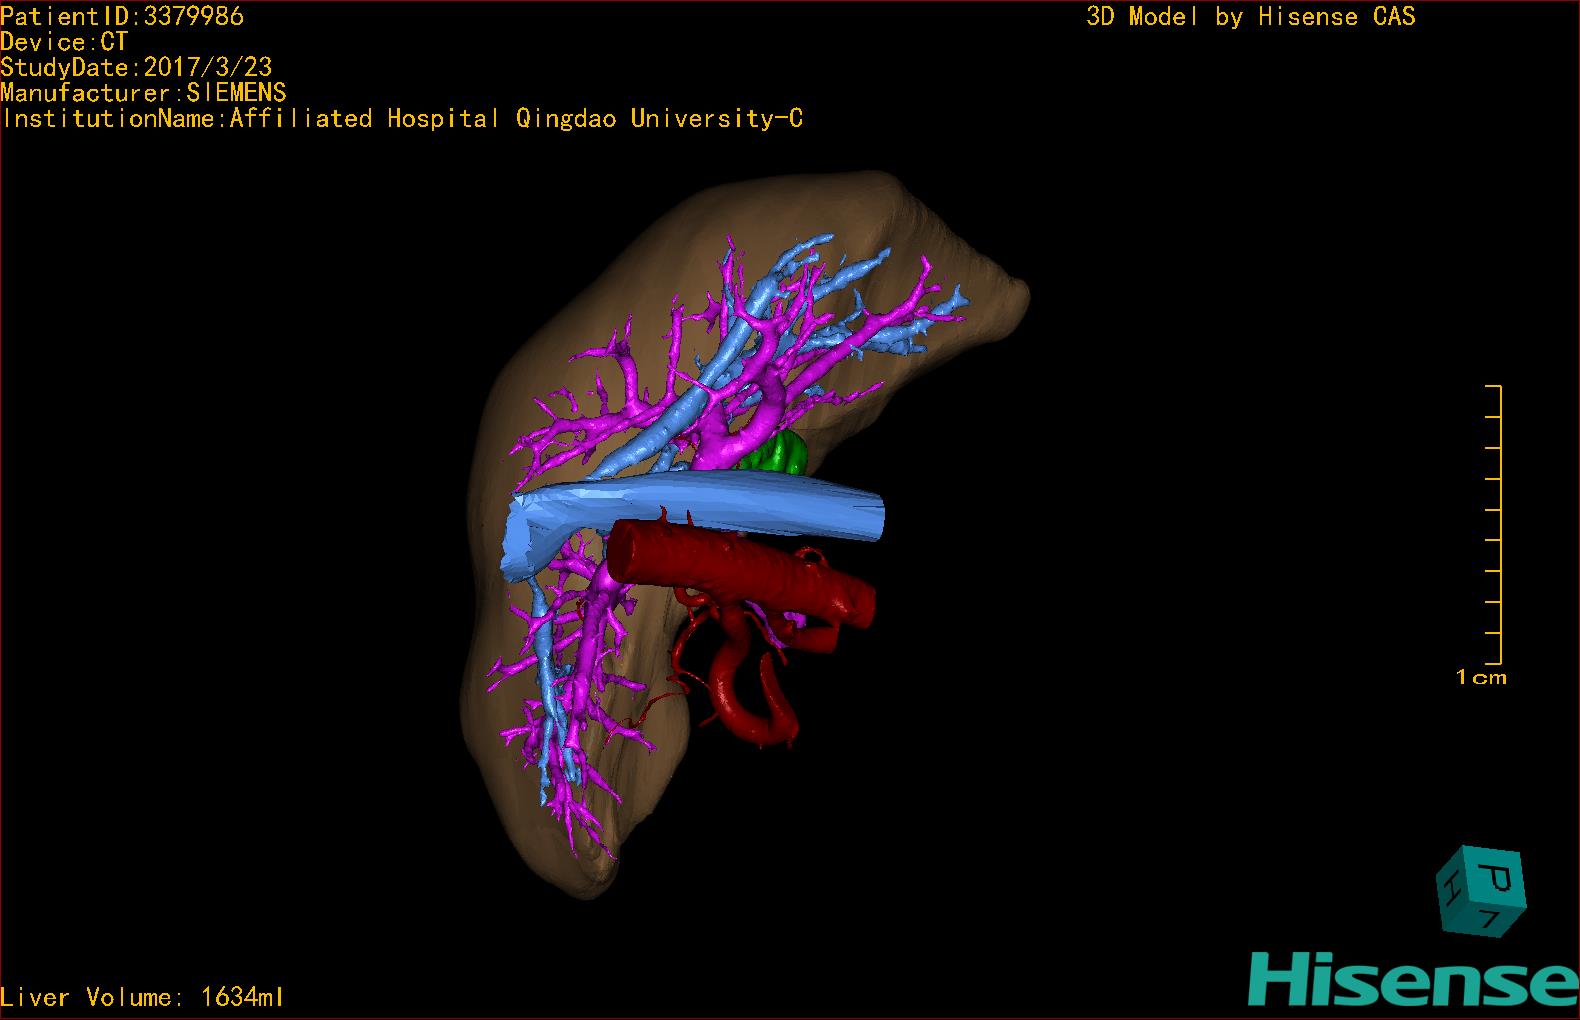This screenshot has width=1580, height=1020.
Task: Click the Manufacturer:SIEMENS label
Action: click(x=143, y=93)
